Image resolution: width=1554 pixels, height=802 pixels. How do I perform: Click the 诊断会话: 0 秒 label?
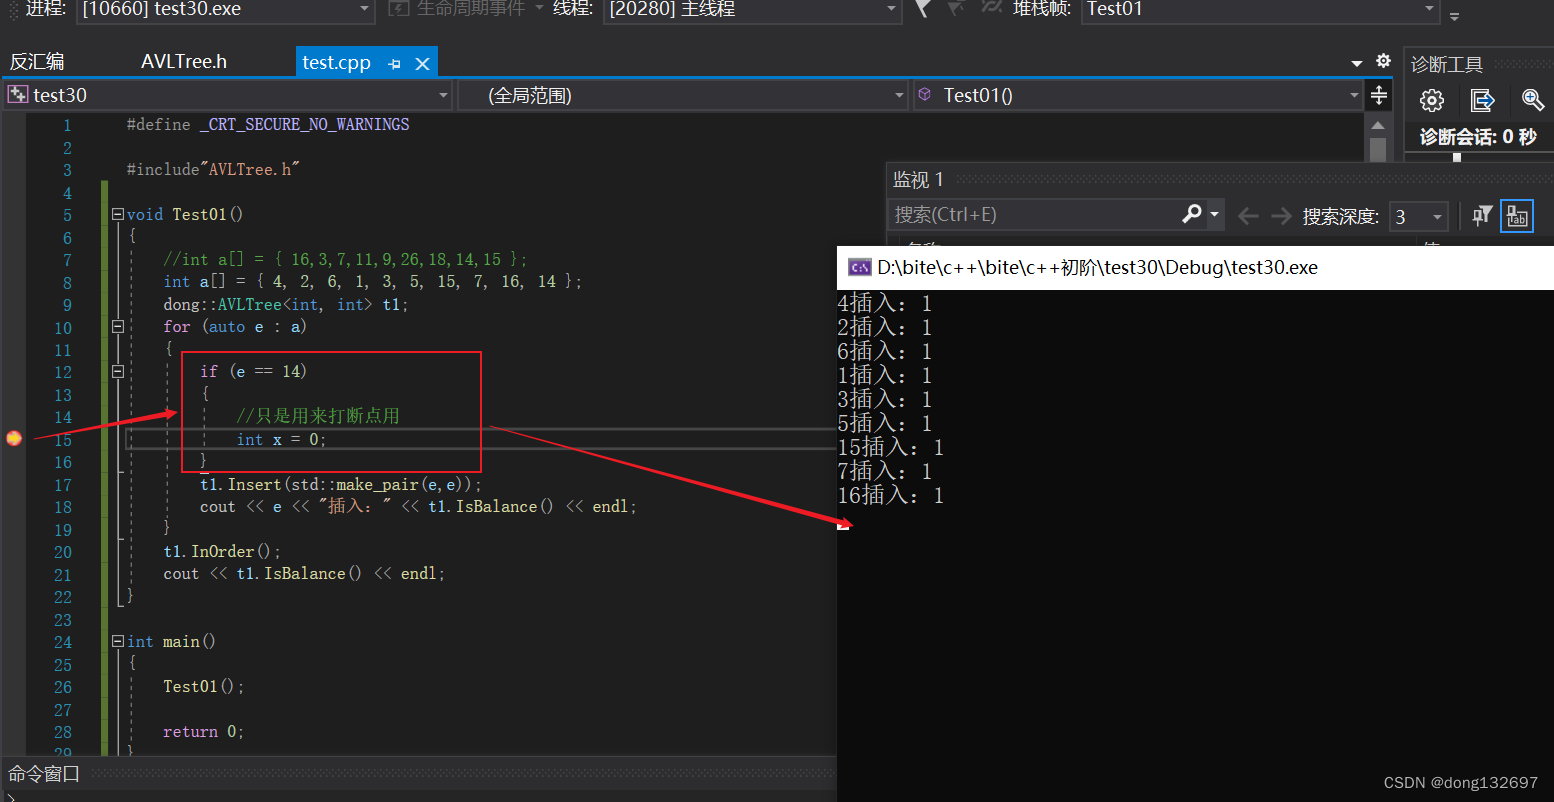(x=1478, y=137)
